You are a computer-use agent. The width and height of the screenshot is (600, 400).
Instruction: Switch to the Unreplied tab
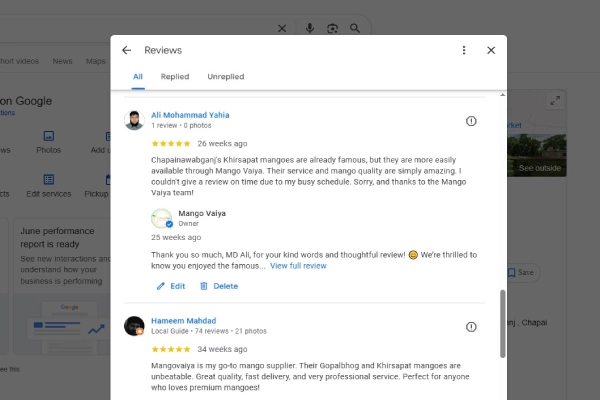coord(225,77)
